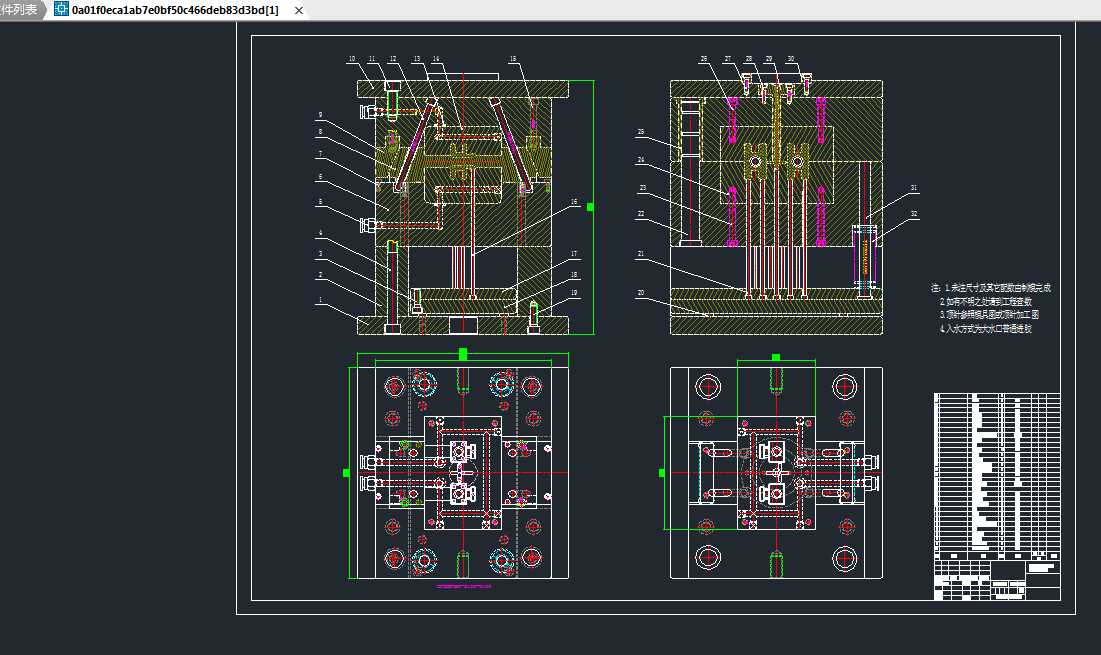Close the open drawing tab
Screen dimensions: 1101x655
point(299,10)
